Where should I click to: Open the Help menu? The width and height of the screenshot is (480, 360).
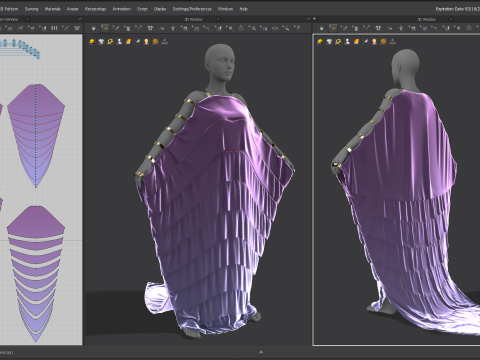click(244, 9)
